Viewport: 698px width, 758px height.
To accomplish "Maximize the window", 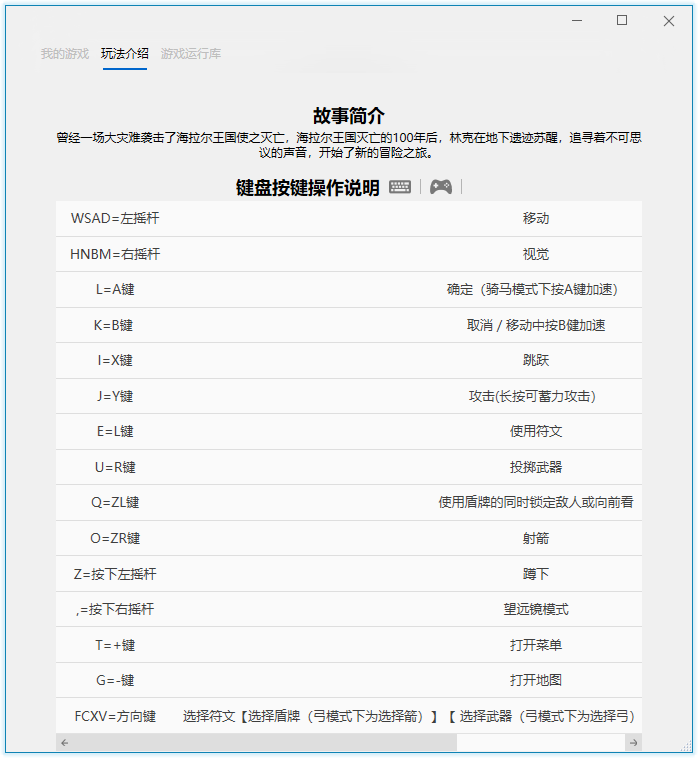I will (x=622, y=21).
